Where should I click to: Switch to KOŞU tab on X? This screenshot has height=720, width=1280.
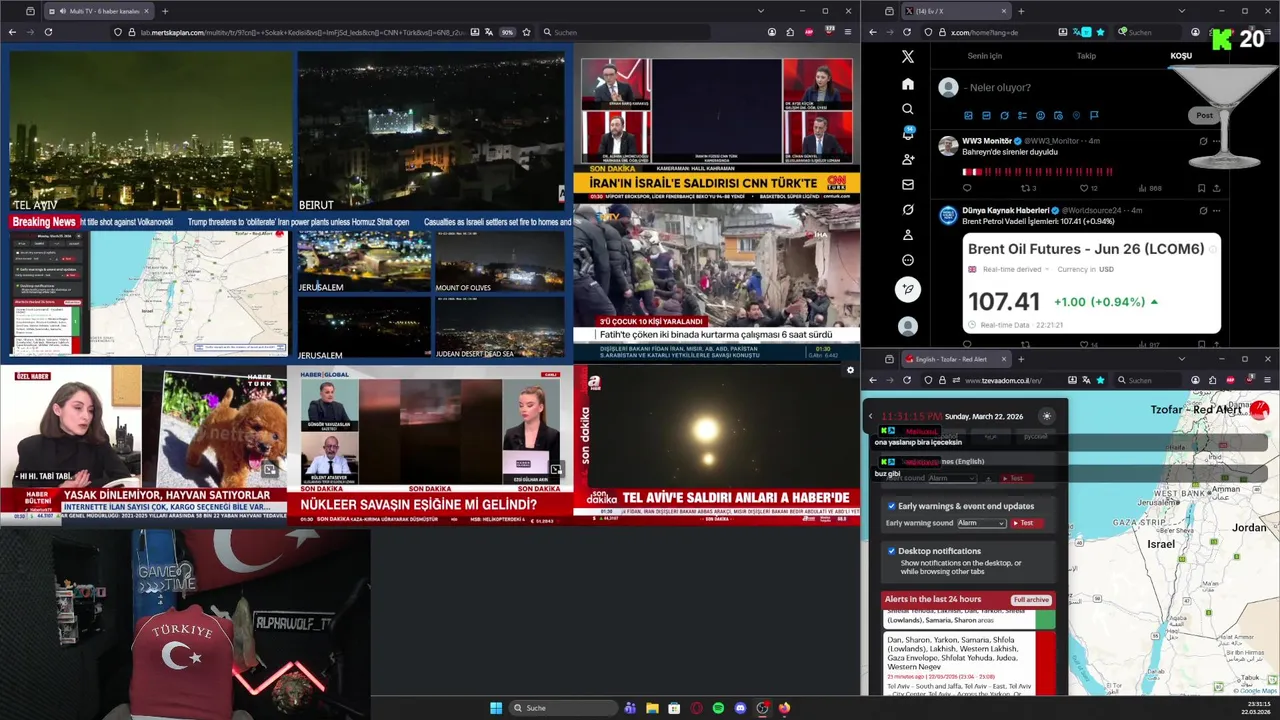pos(1181,56)
